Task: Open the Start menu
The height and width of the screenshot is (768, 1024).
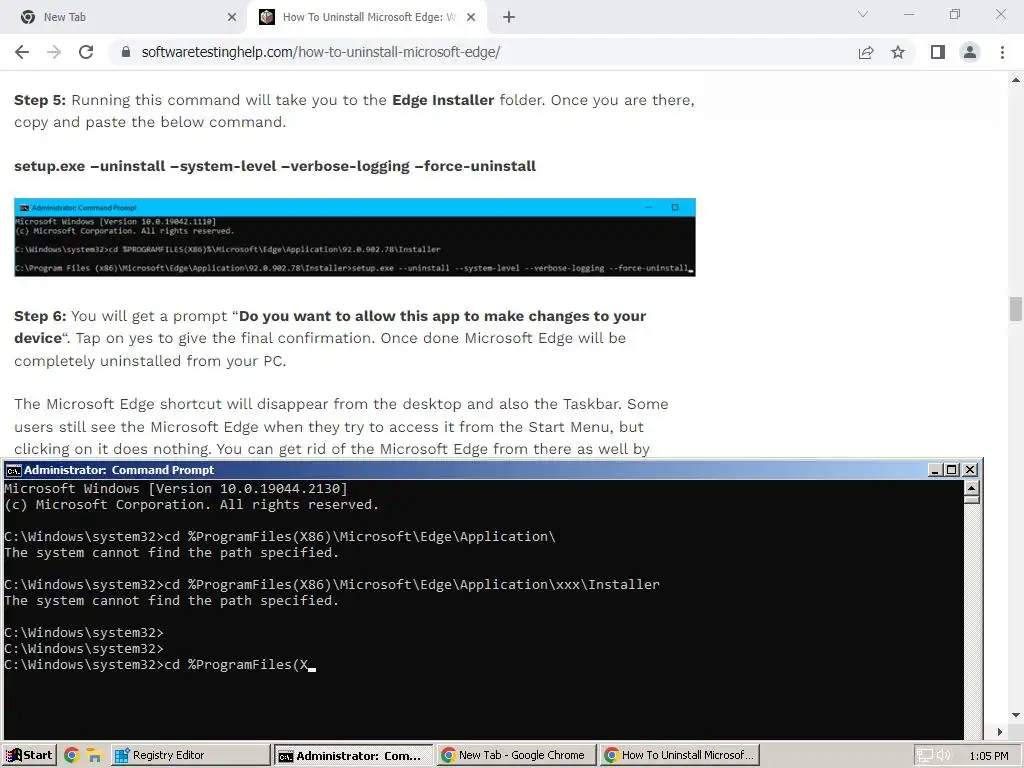Action: point(29,755)
